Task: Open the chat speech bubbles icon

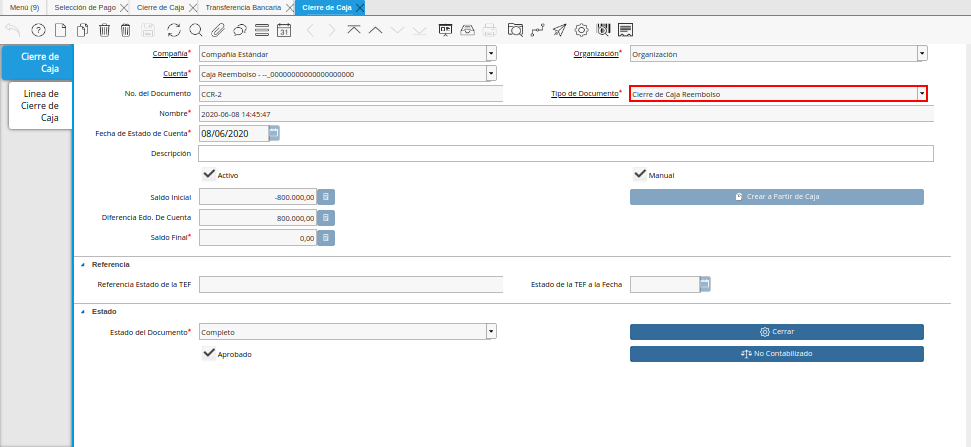Action: point(239,30)
